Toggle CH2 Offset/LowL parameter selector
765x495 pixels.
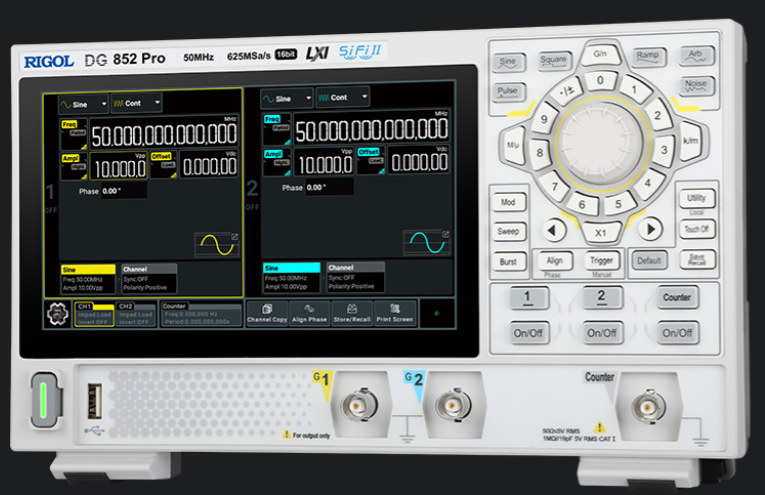pyautogui.click(x=370, y=160)
